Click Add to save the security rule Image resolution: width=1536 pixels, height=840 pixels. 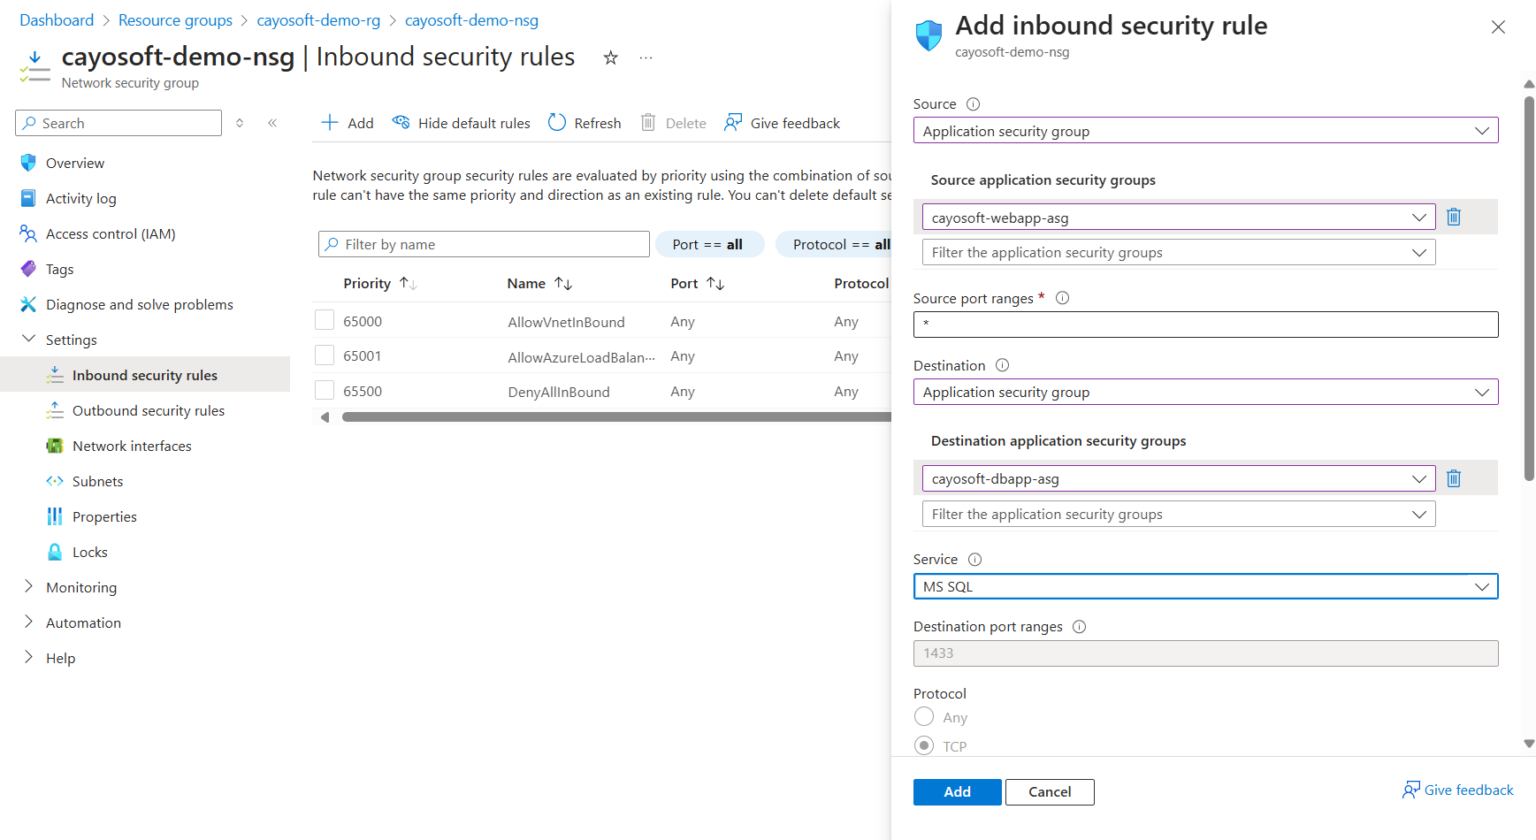pyautogui.click(x=956, y=791)
